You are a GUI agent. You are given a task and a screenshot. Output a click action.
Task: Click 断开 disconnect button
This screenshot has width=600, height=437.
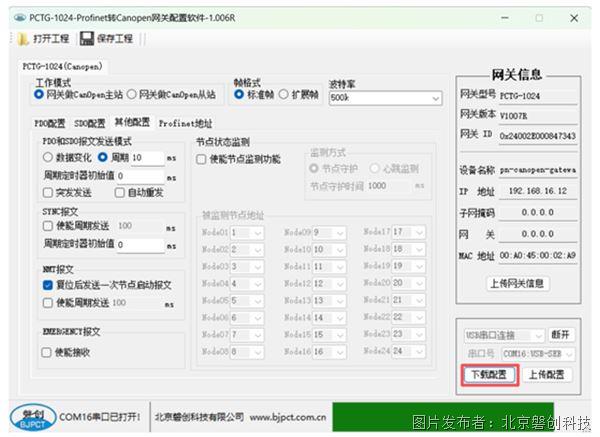(561, 335)
